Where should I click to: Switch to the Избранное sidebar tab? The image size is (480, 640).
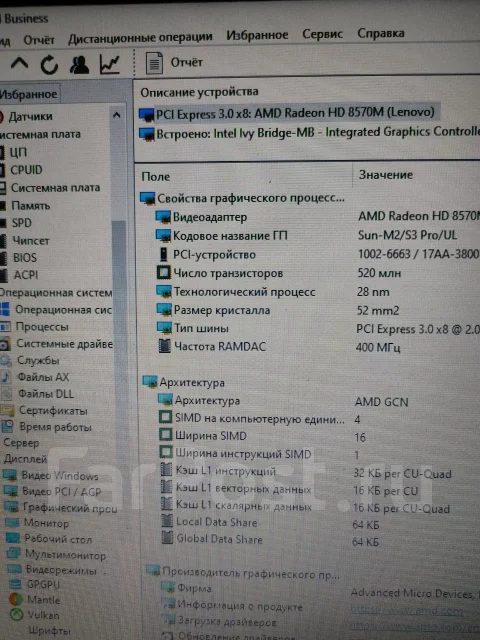(29, 94)
